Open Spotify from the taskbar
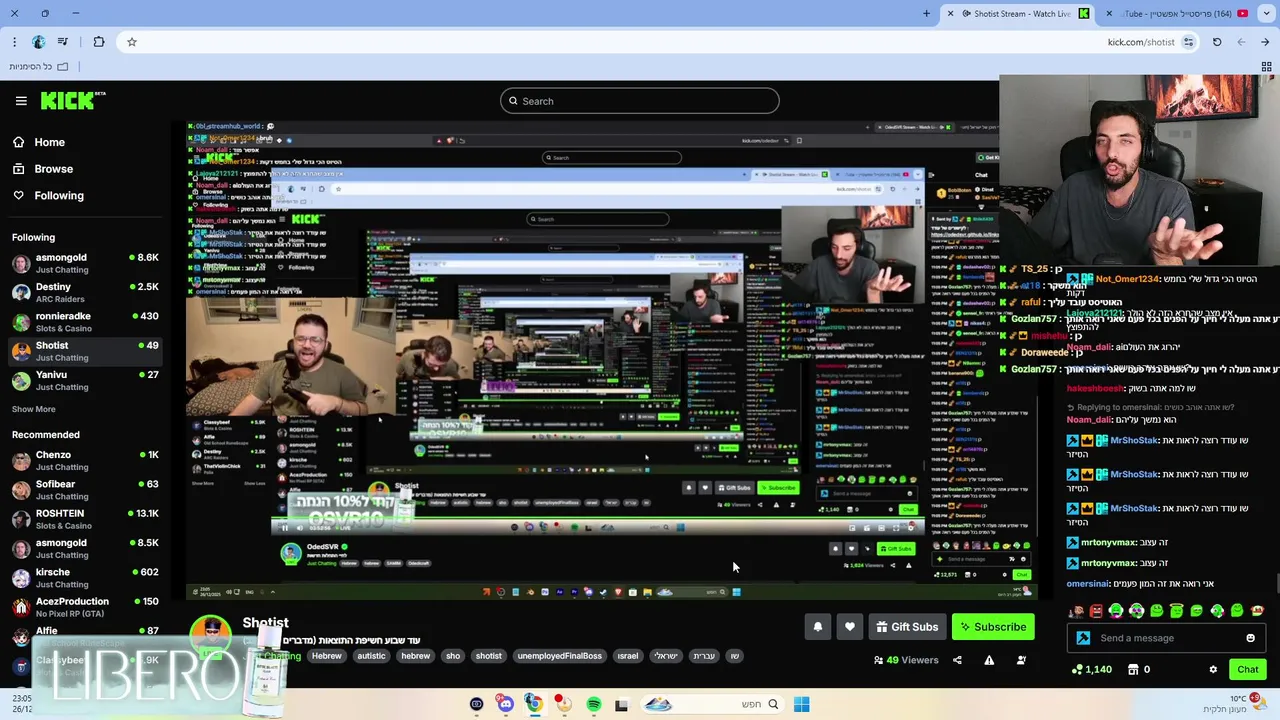This screenshot has width=1280, height=720. tap(593, 704)
